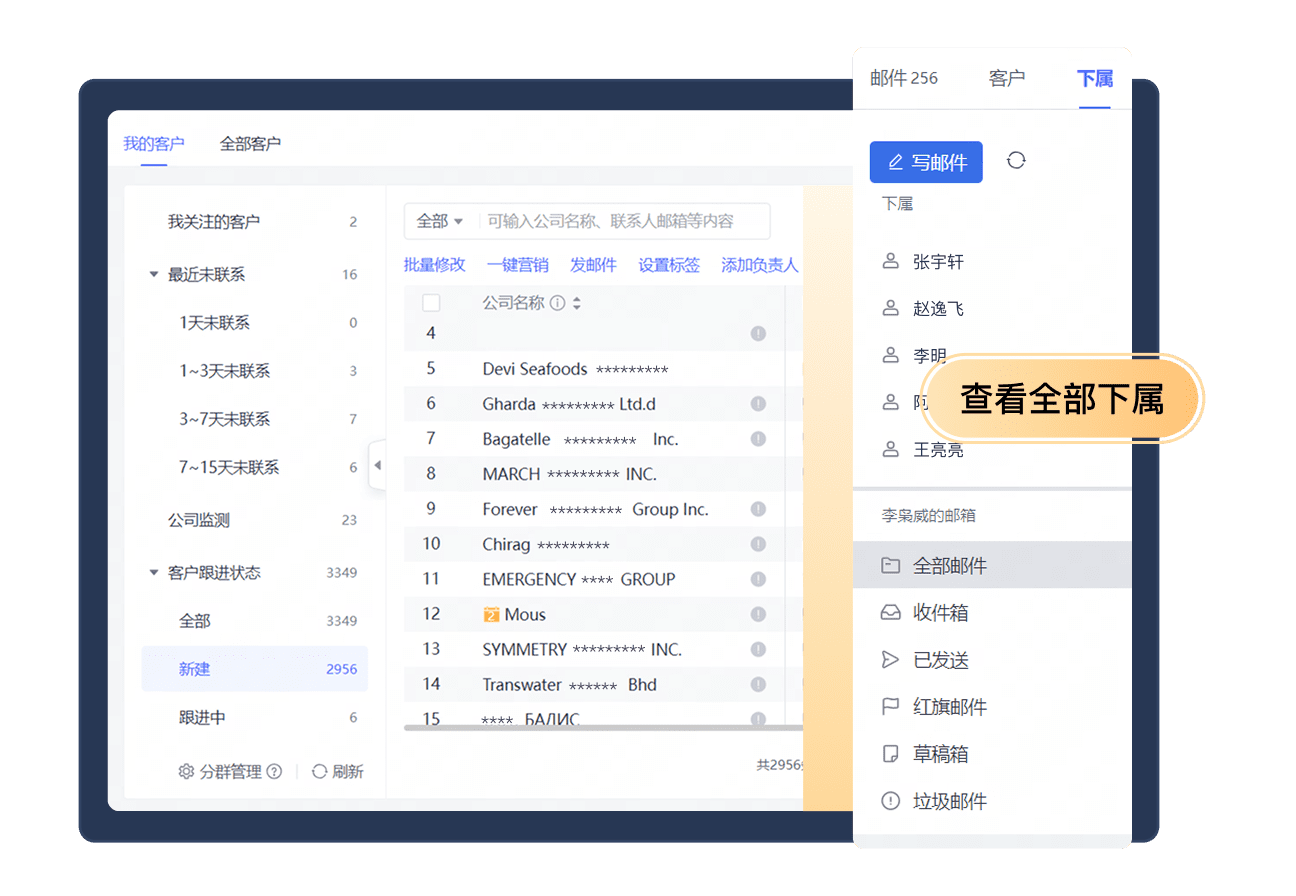Click the 全部邮件 folder icon
Image resolution: width=1296 pixels, height=896 pixels.
891,564
